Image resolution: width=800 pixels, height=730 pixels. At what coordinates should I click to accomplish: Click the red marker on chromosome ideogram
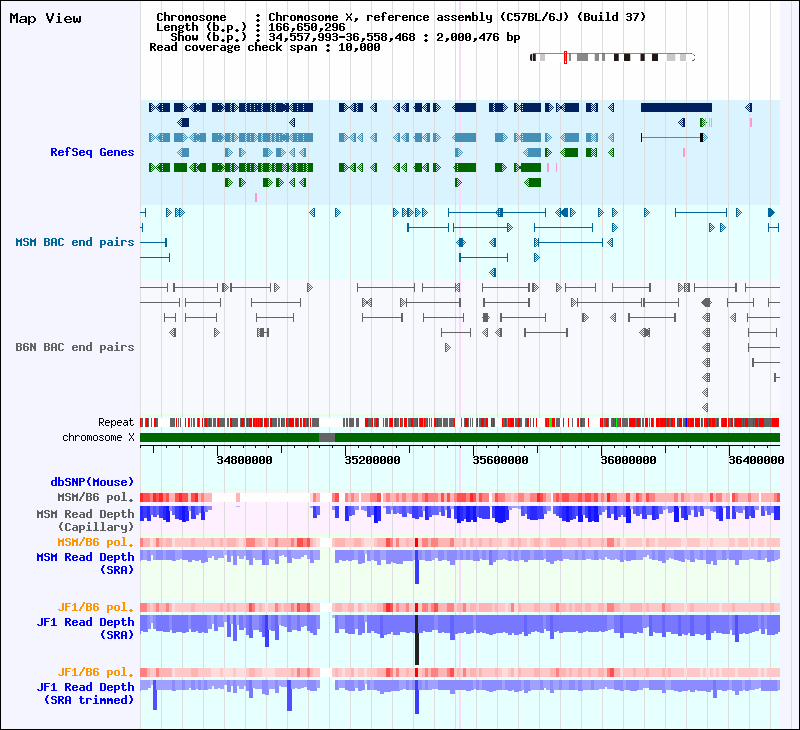(565, 57)
